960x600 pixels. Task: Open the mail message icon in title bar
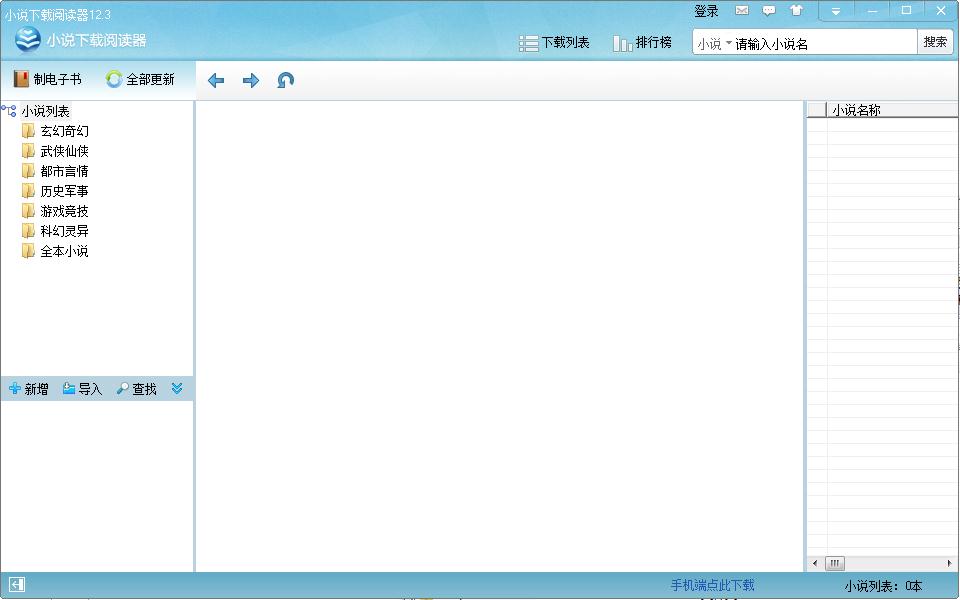[x=742, y=11]
